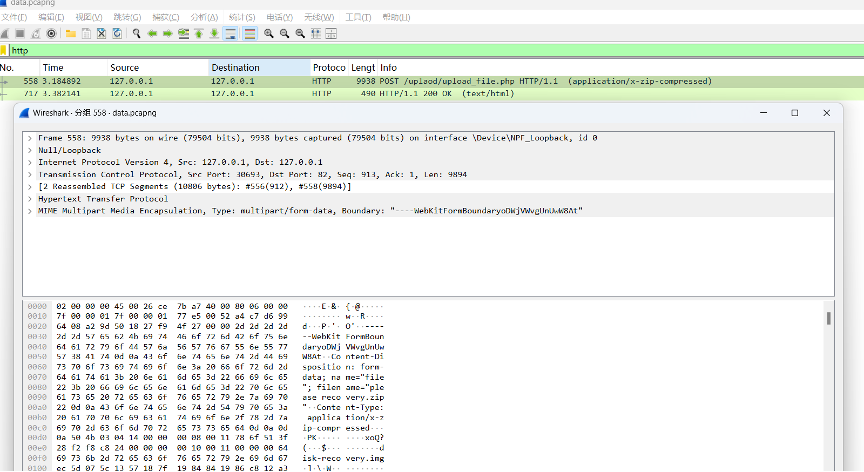Sort by the Length column header
The image size is (864, 472).
[x=363, y=68]
